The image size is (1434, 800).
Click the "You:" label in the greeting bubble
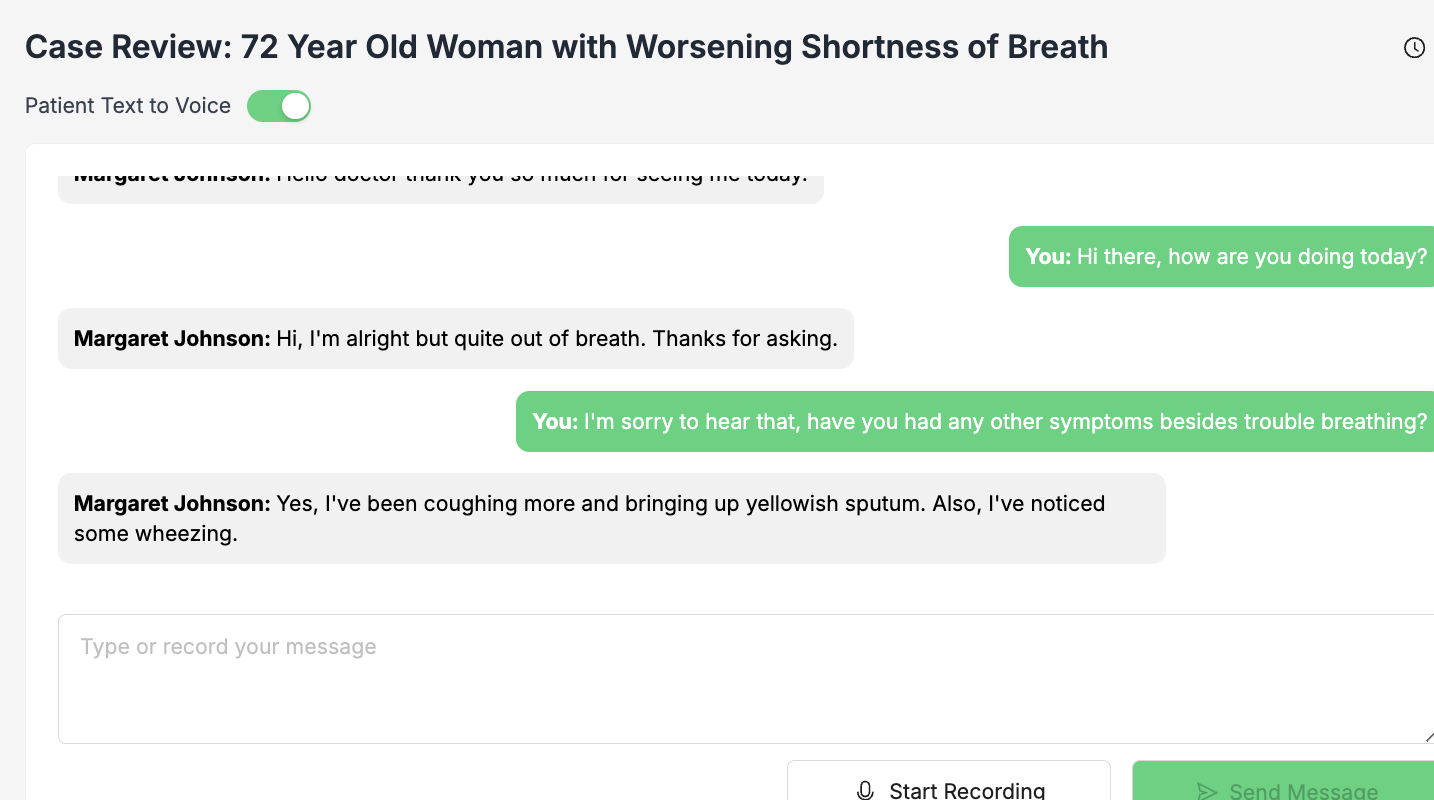[1048, 257]
